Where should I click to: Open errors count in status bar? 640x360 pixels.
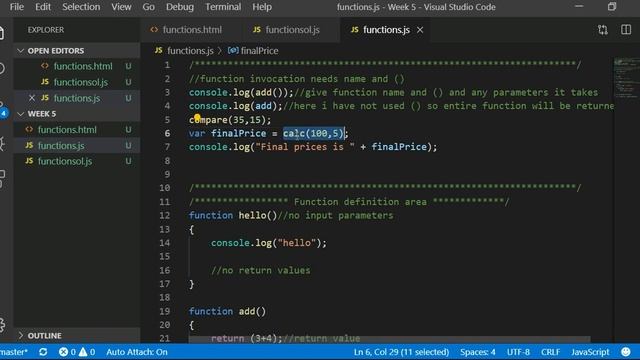coord(68,352)
